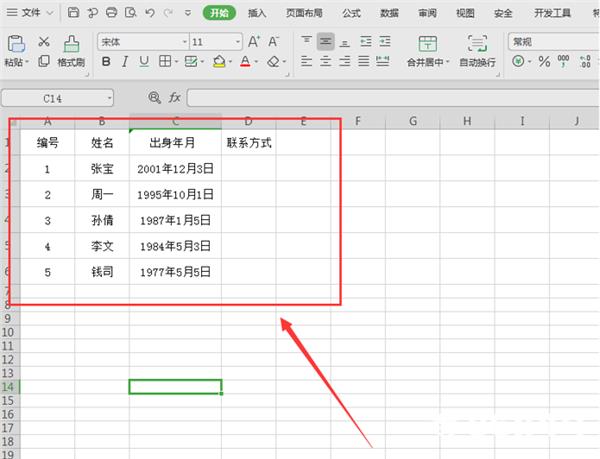Click the Auto Wrap text icon
The height and width of the screenshot is (459, 600).
click(477, 43)
